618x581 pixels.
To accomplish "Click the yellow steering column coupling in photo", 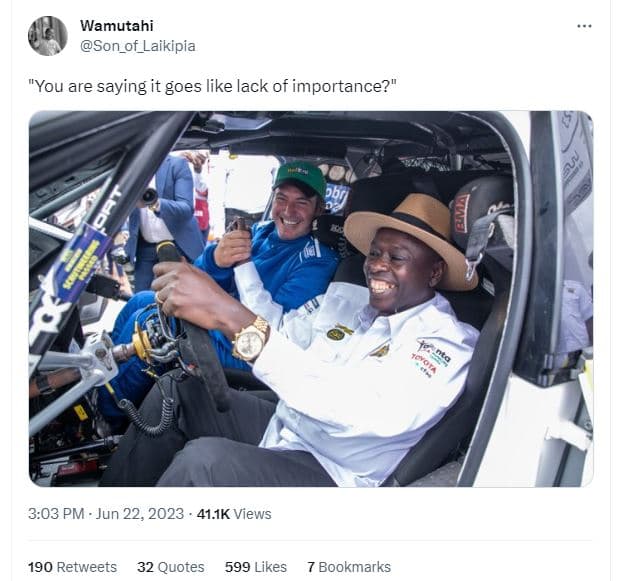I will click(144, 342).
